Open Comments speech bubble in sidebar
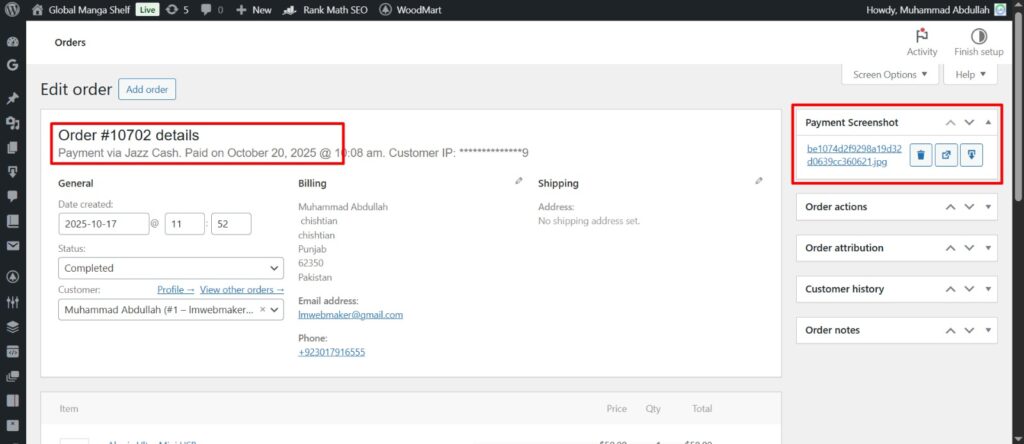Image resolution: width=1024 pixels, height=444 pixels. 12,197
